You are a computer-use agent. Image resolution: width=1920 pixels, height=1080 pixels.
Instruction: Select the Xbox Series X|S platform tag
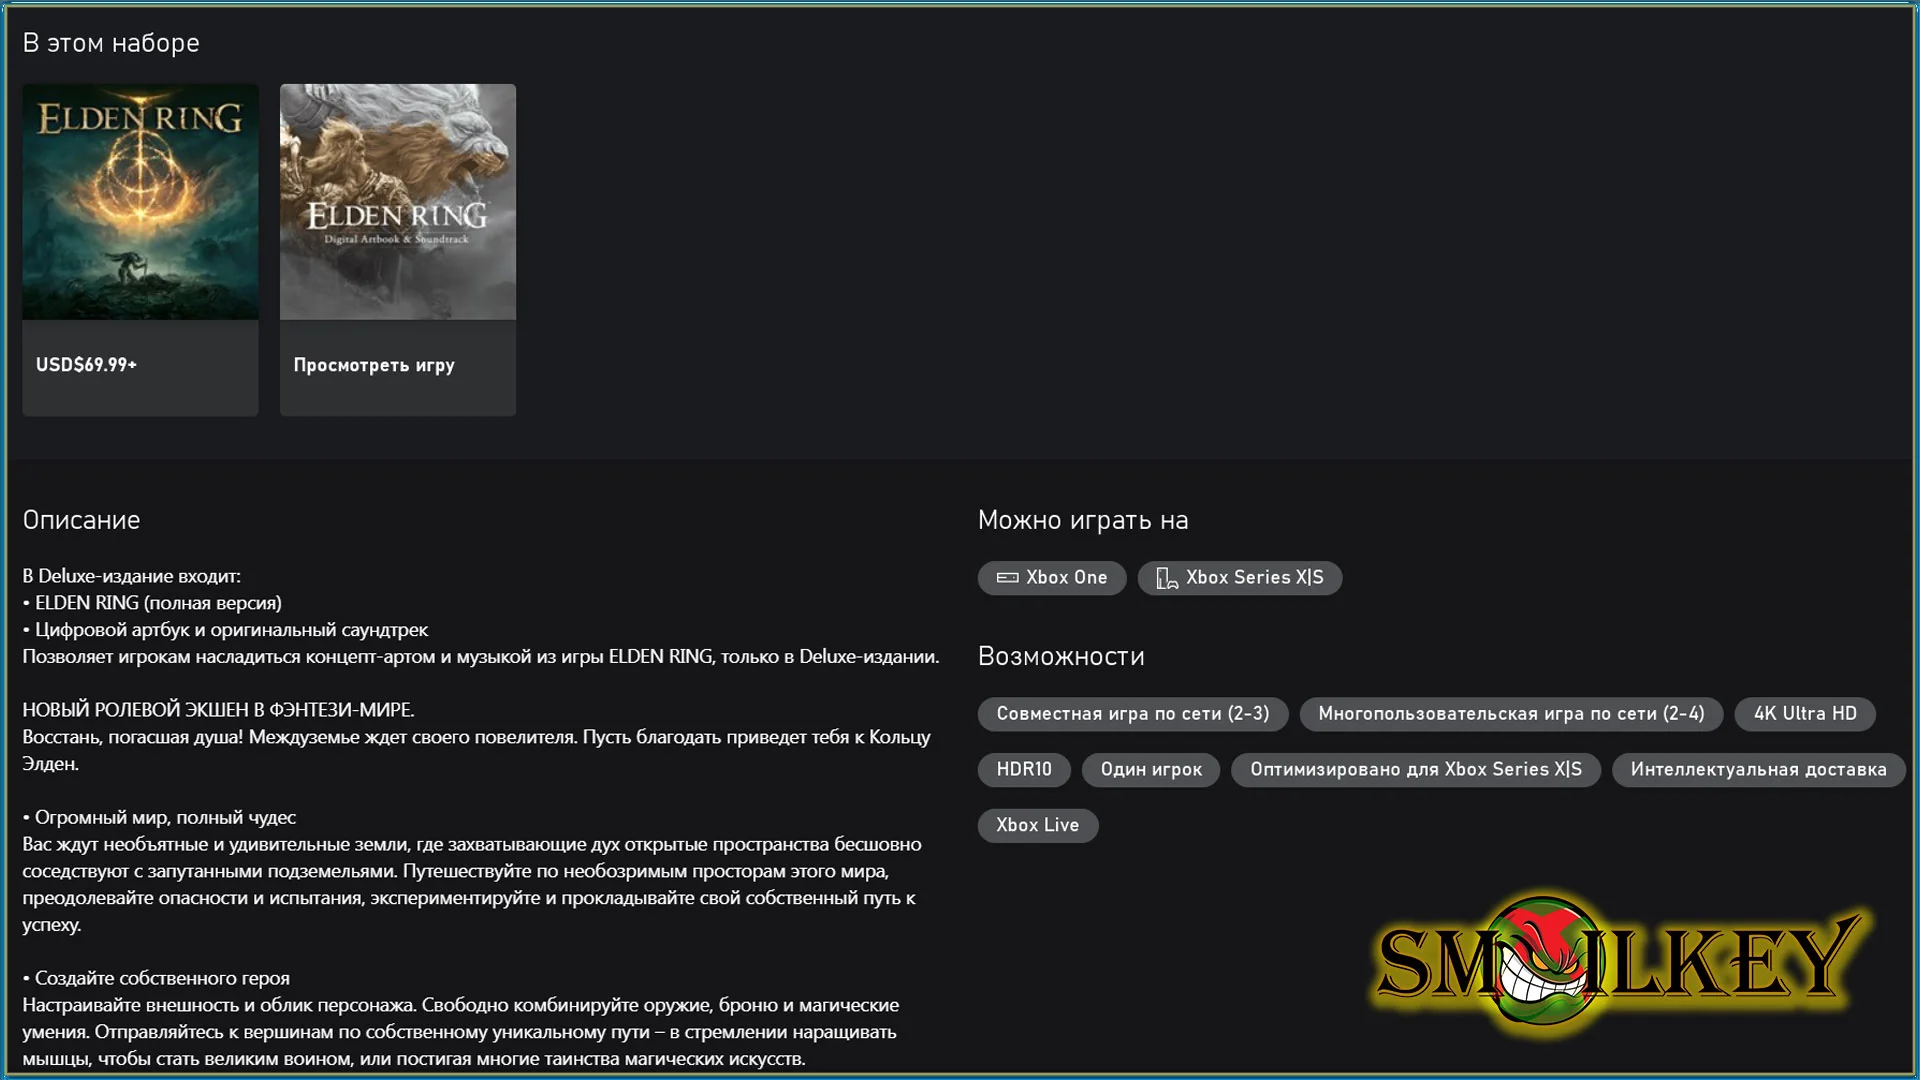pyautogui.click(x=1240, y=578)
